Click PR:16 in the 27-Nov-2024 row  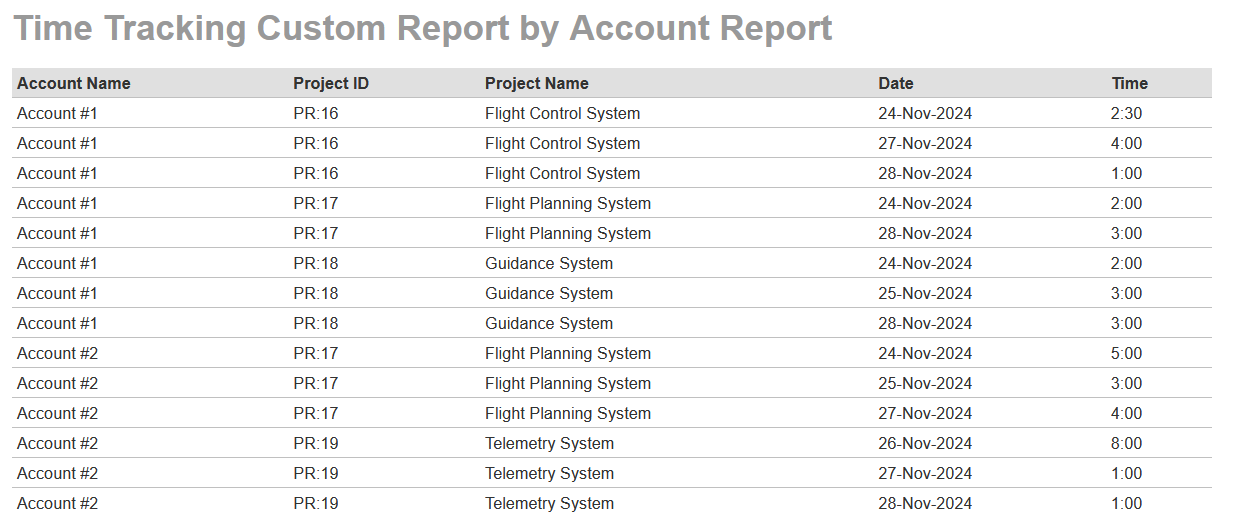pyautogui.click(x=316, y=144)
